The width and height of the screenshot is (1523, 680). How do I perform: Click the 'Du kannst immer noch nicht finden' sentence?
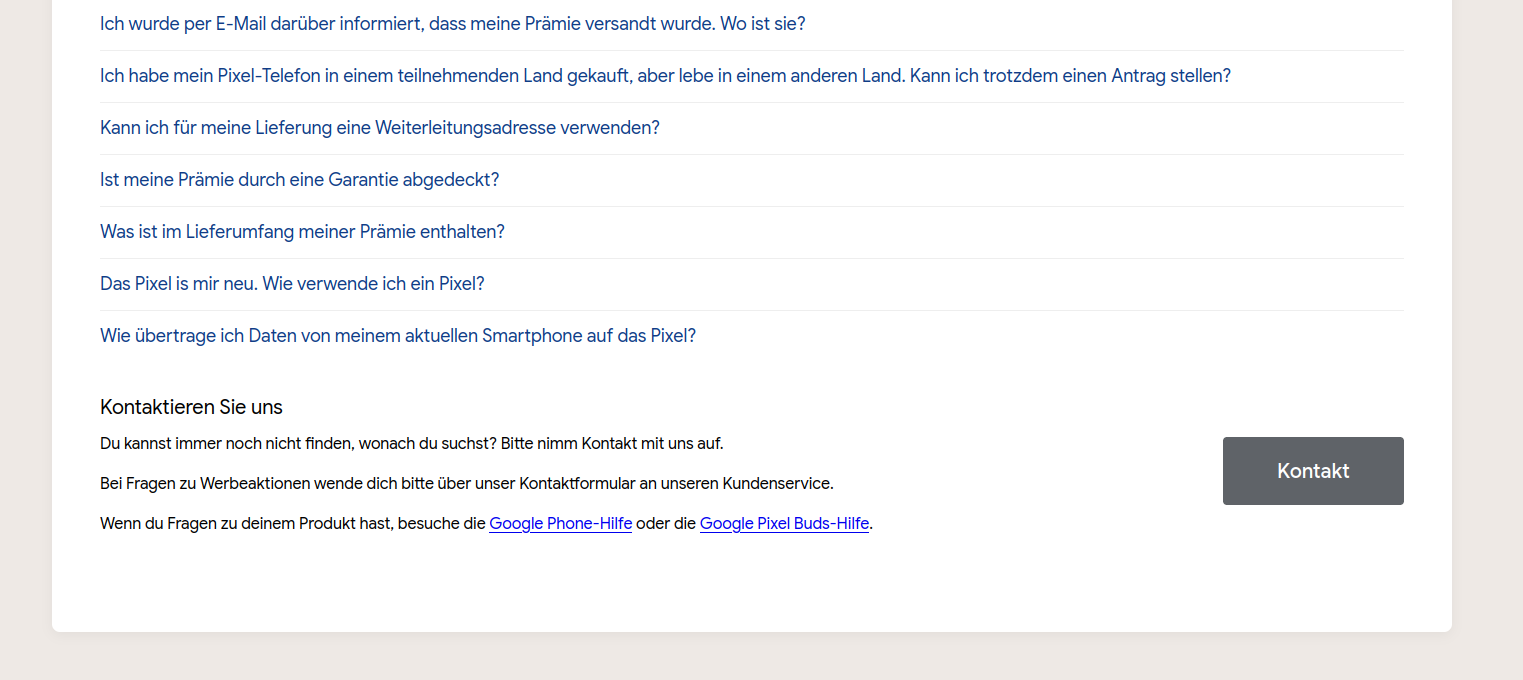[x=298, y=443]
